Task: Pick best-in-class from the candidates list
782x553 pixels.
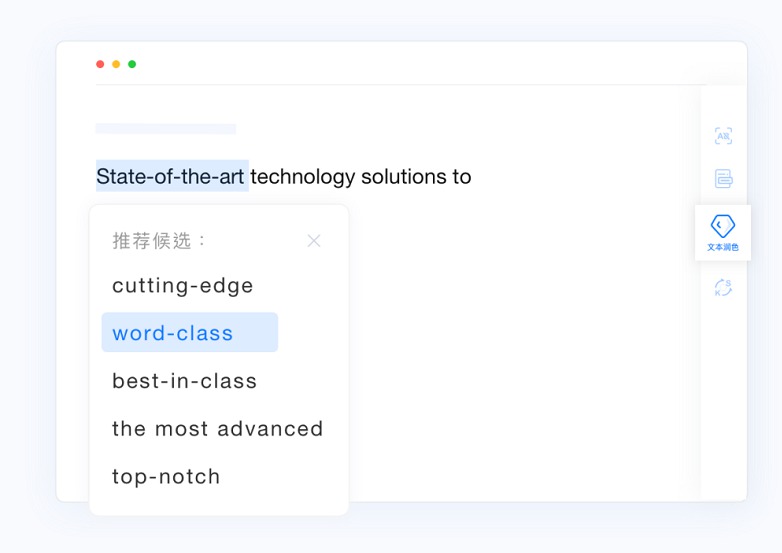Action: tap(185, 381)
